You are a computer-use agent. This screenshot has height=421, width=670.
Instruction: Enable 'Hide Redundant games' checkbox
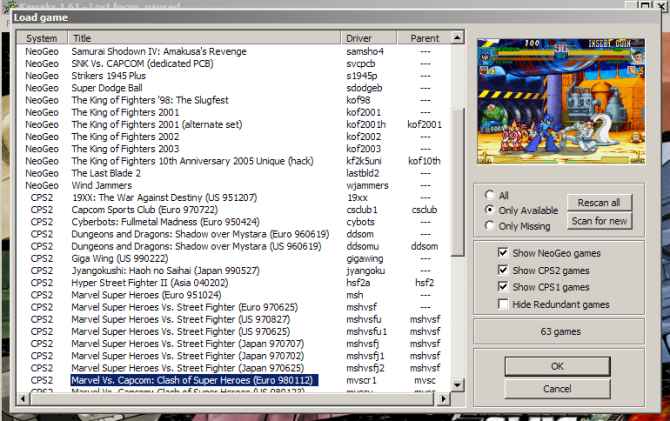click(x=503, y=304)
